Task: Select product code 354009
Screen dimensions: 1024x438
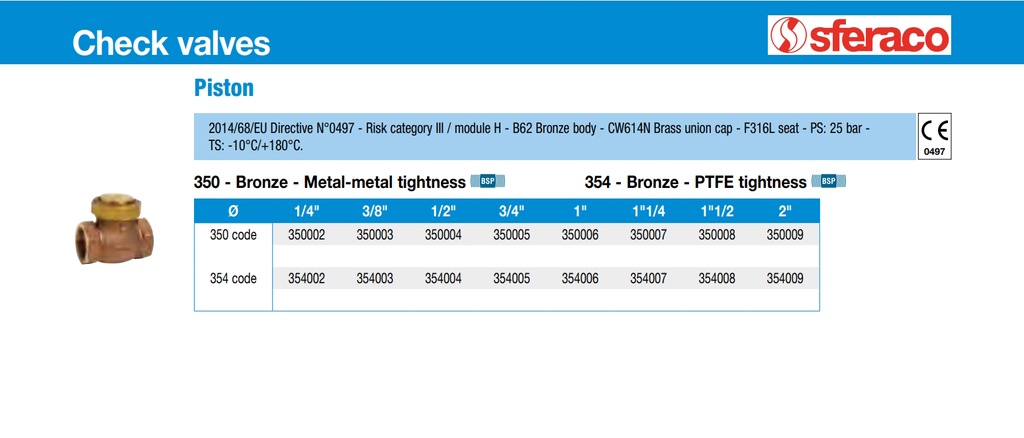Action: 784,279
